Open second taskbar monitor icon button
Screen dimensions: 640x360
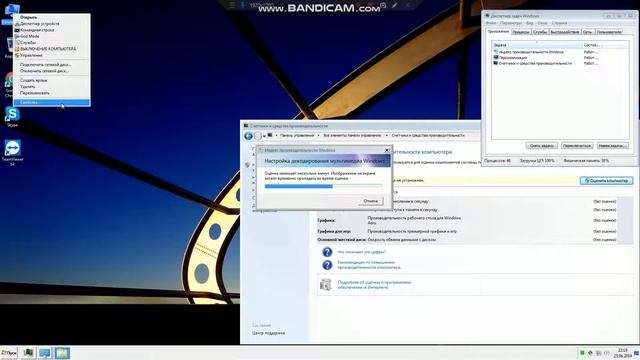pyautogui.click(x=45, y=353)
